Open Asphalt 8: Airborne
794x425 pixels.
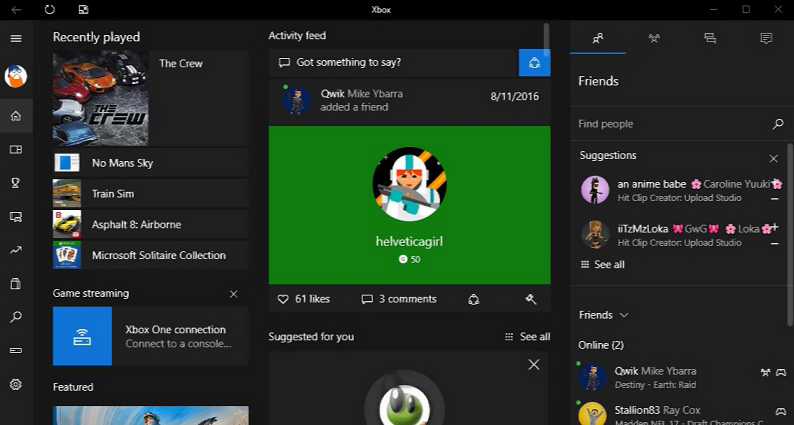pos(150,224)
